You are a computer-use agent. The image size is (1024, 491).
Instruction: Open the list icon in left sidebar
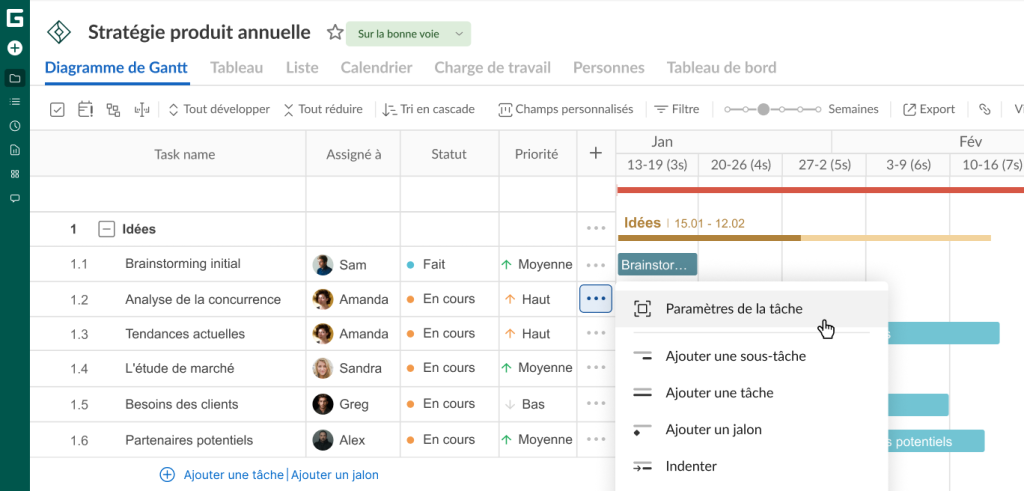pyautogui.click(x=15, y=102)
